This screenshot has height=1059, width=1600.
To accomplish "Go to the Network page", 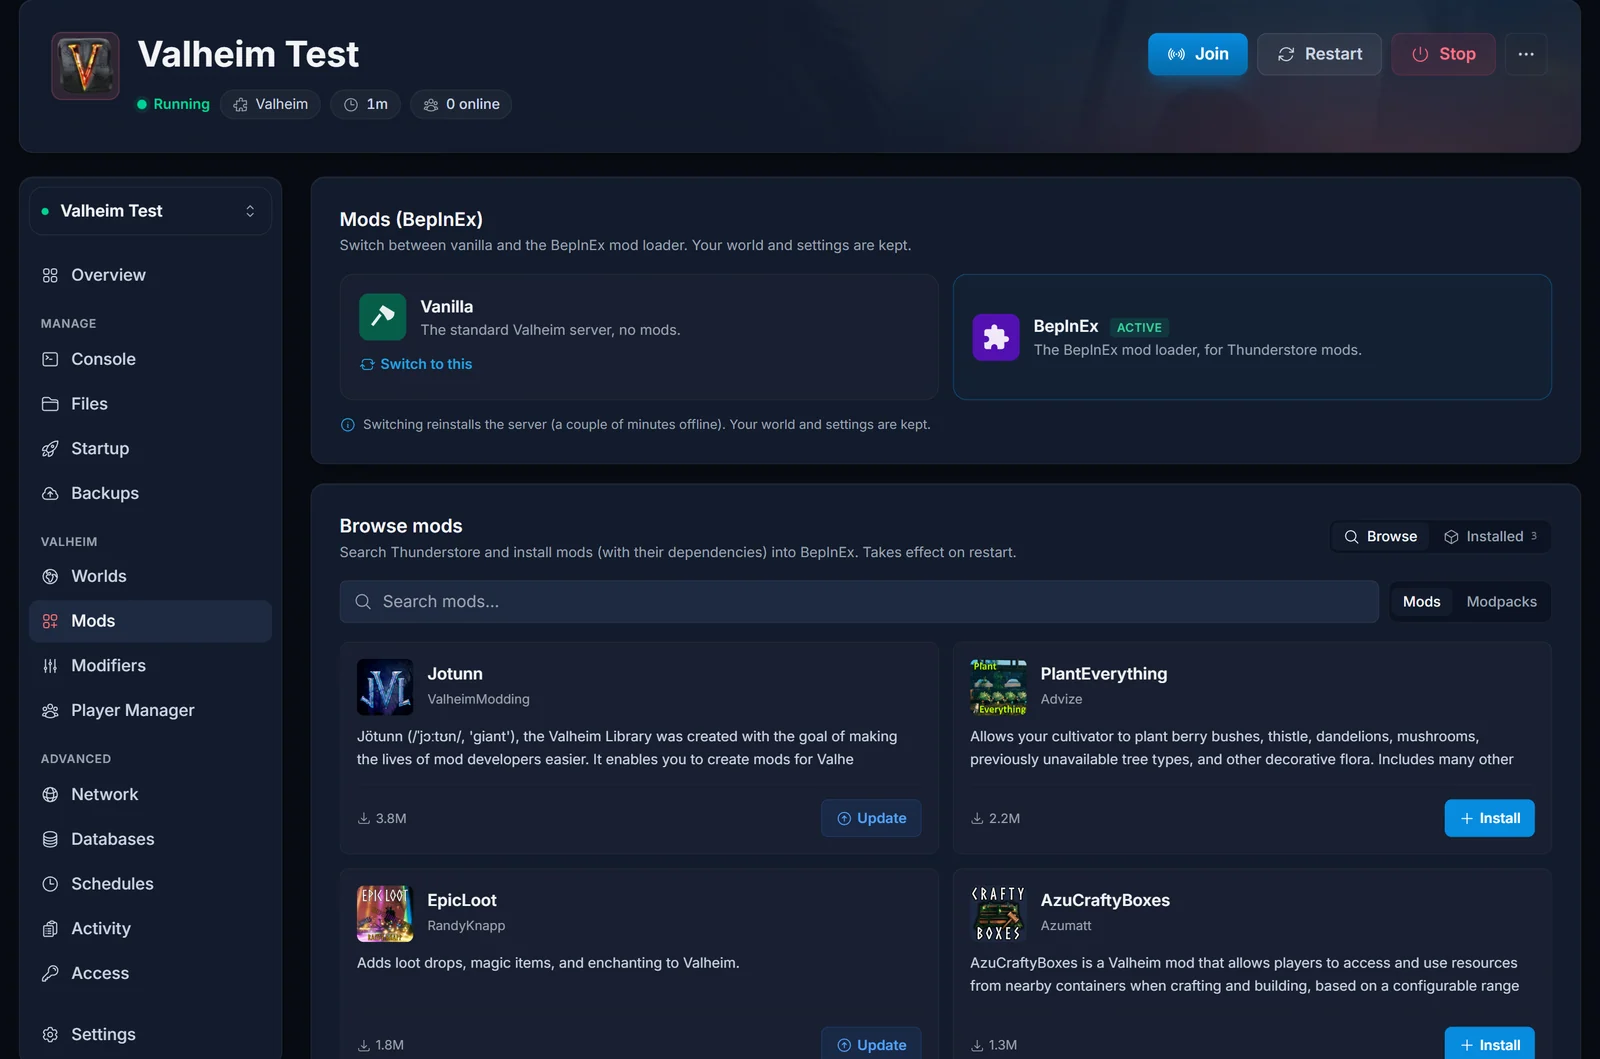I will [x=150, y=794].
